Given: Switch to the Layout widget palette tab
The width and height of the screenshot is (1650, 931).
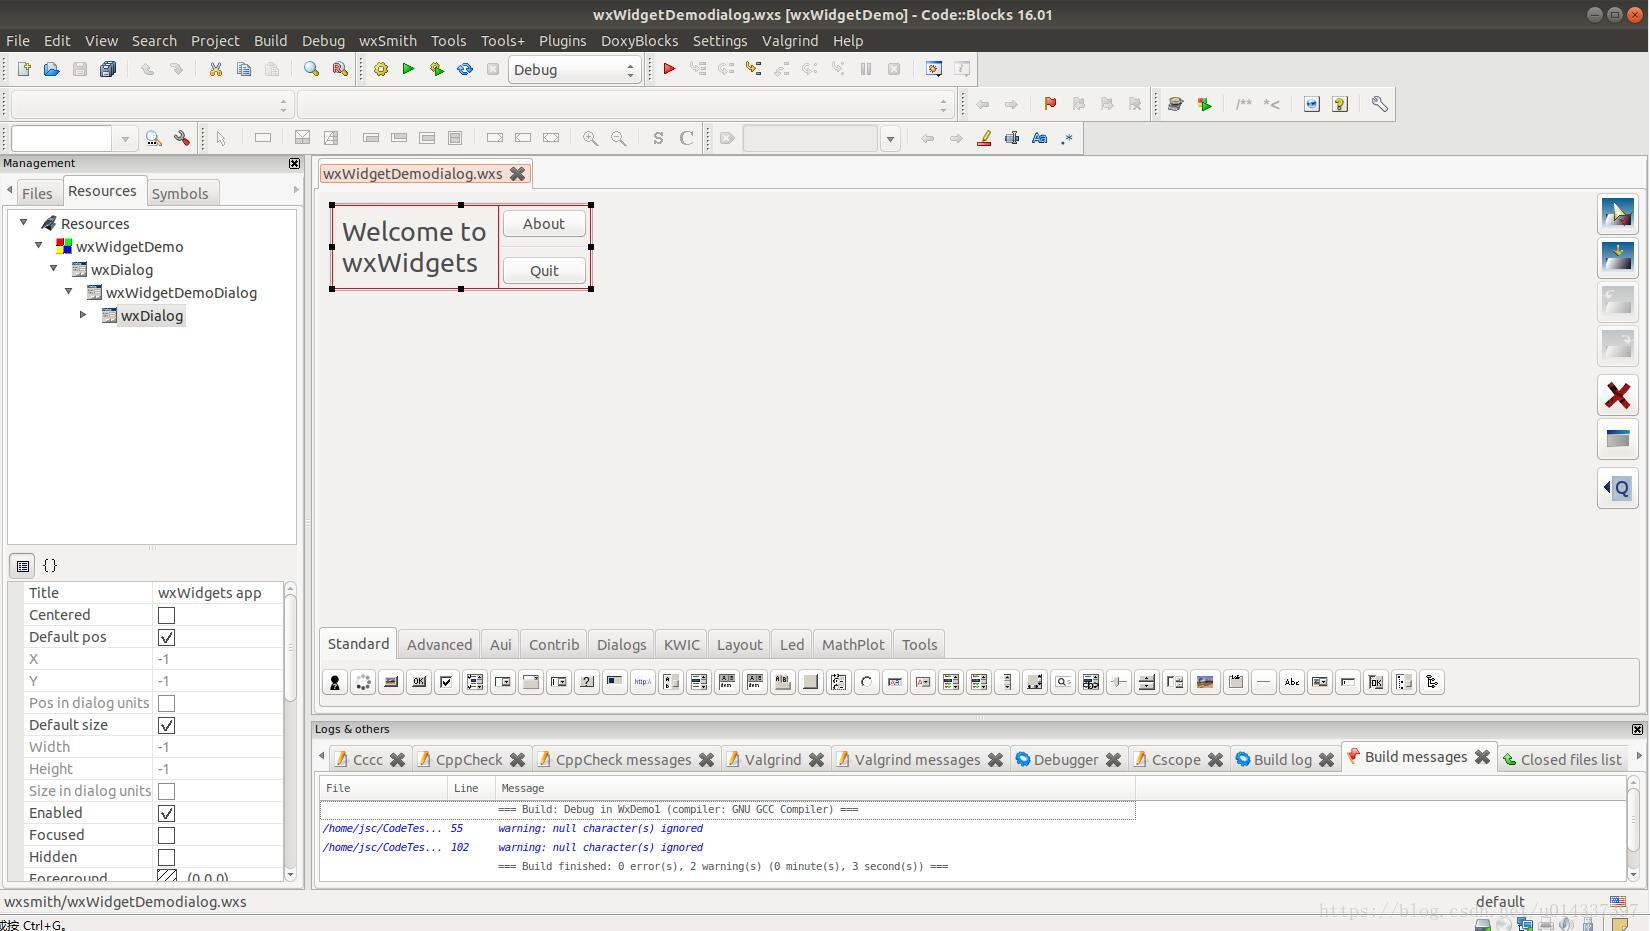Looking at the screenshot, I should (740, 645).
